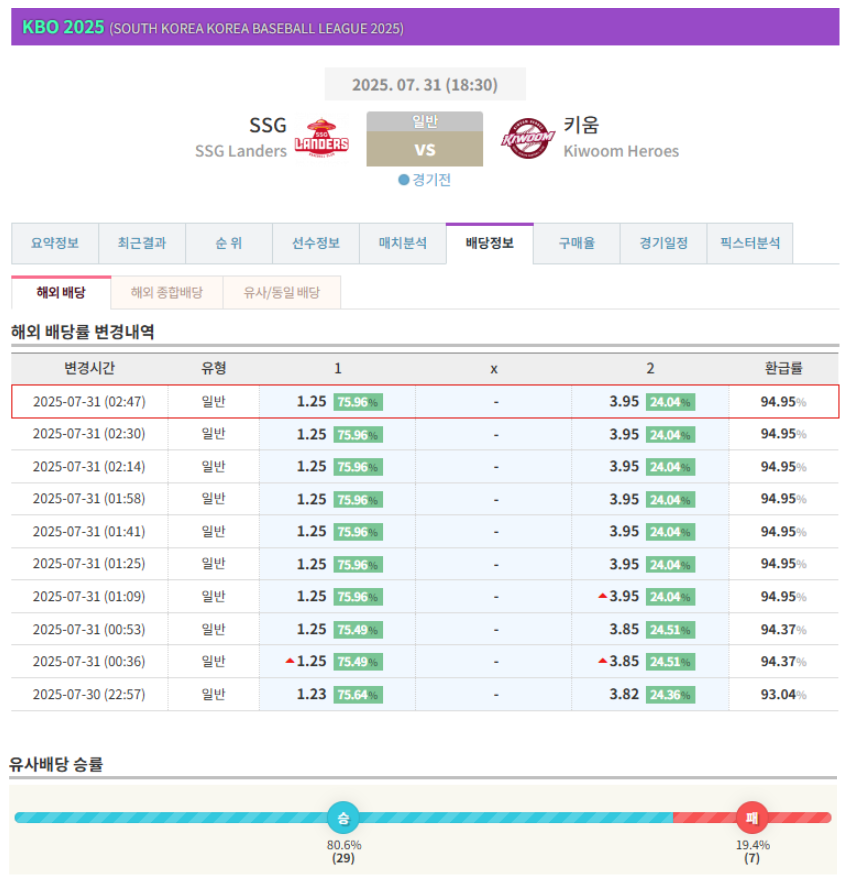The image size is (847, 886).
Task: Click the 75.64% badge in 22:57 row
Action: 358,695
